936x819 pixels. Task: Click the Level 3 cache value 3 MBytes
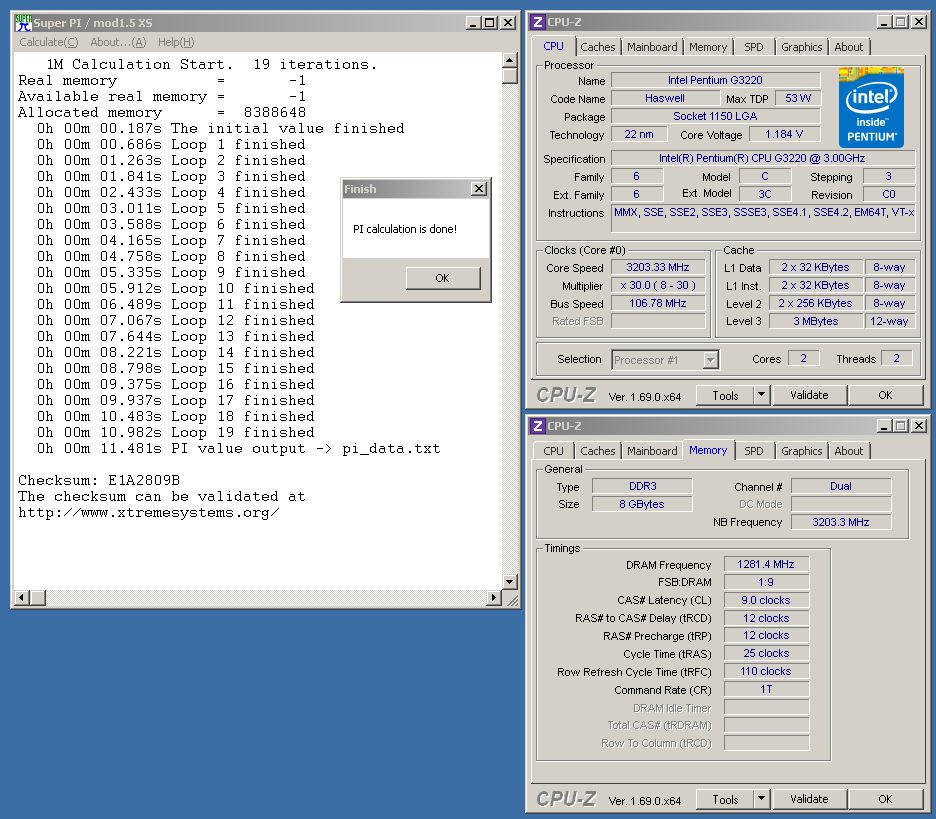[x=815, y=321]
